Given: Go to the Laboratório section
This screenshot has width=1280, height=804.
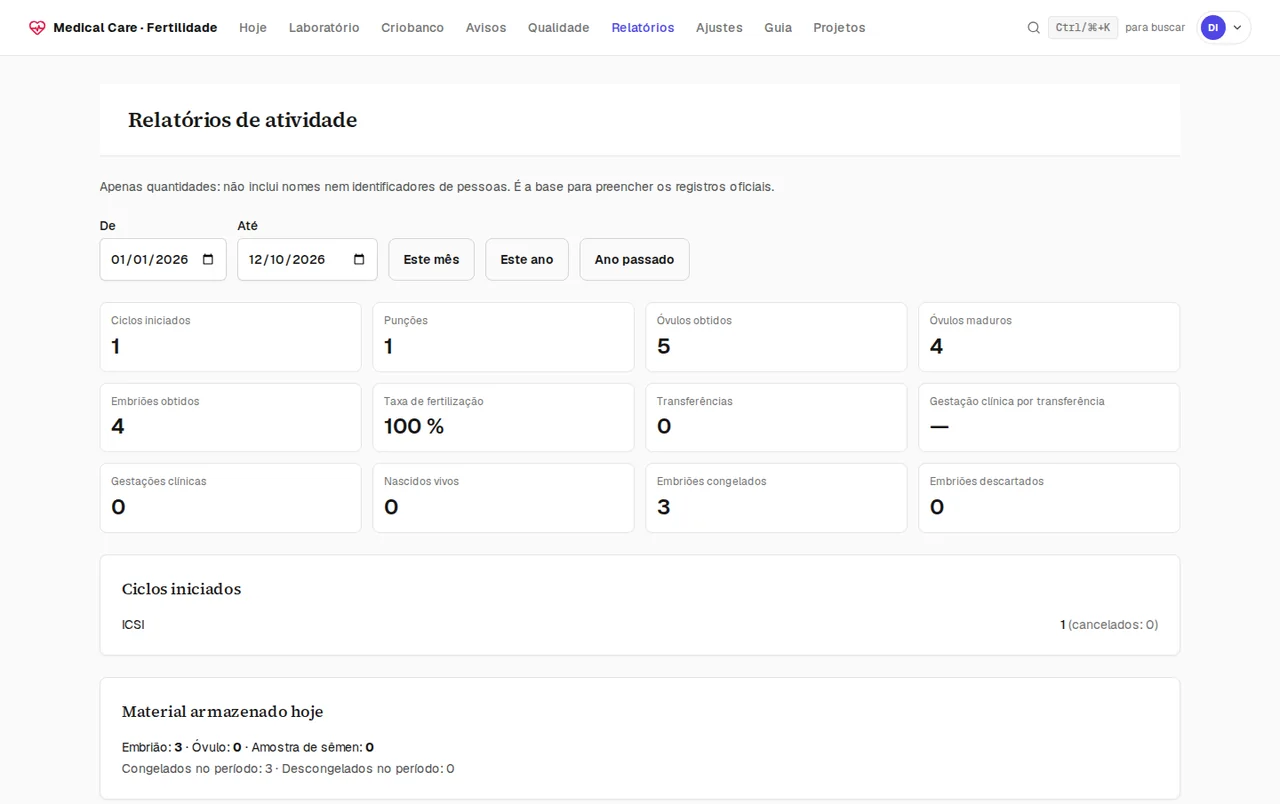Looking at the screenshot, I should coord(324,28).
